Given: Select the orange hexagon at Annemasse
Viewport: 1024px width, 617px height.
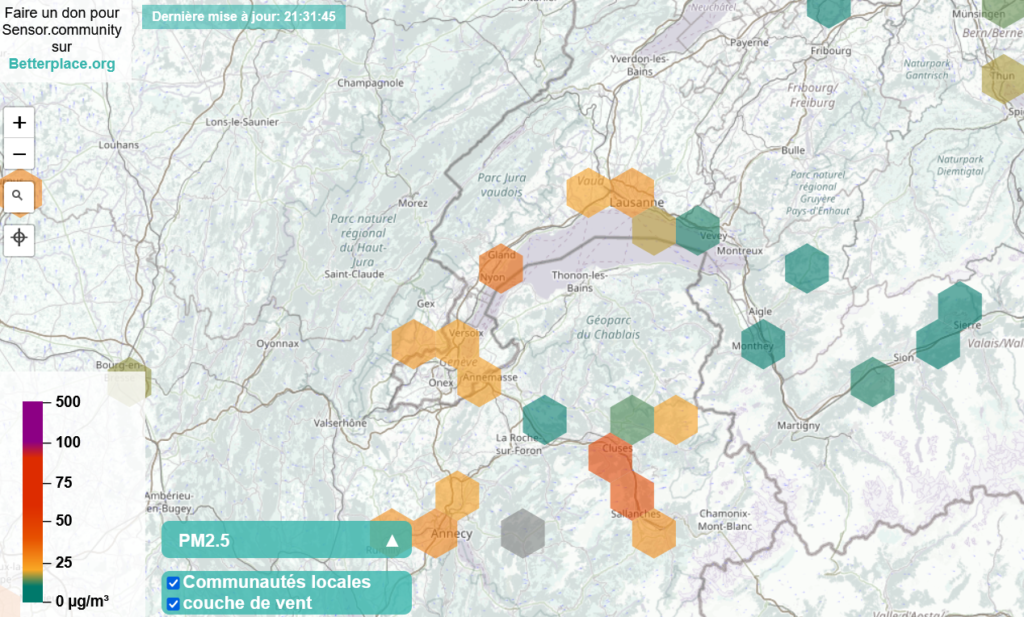Looking at the screenshot, I should pyautogui.click(x=479, y=383).
